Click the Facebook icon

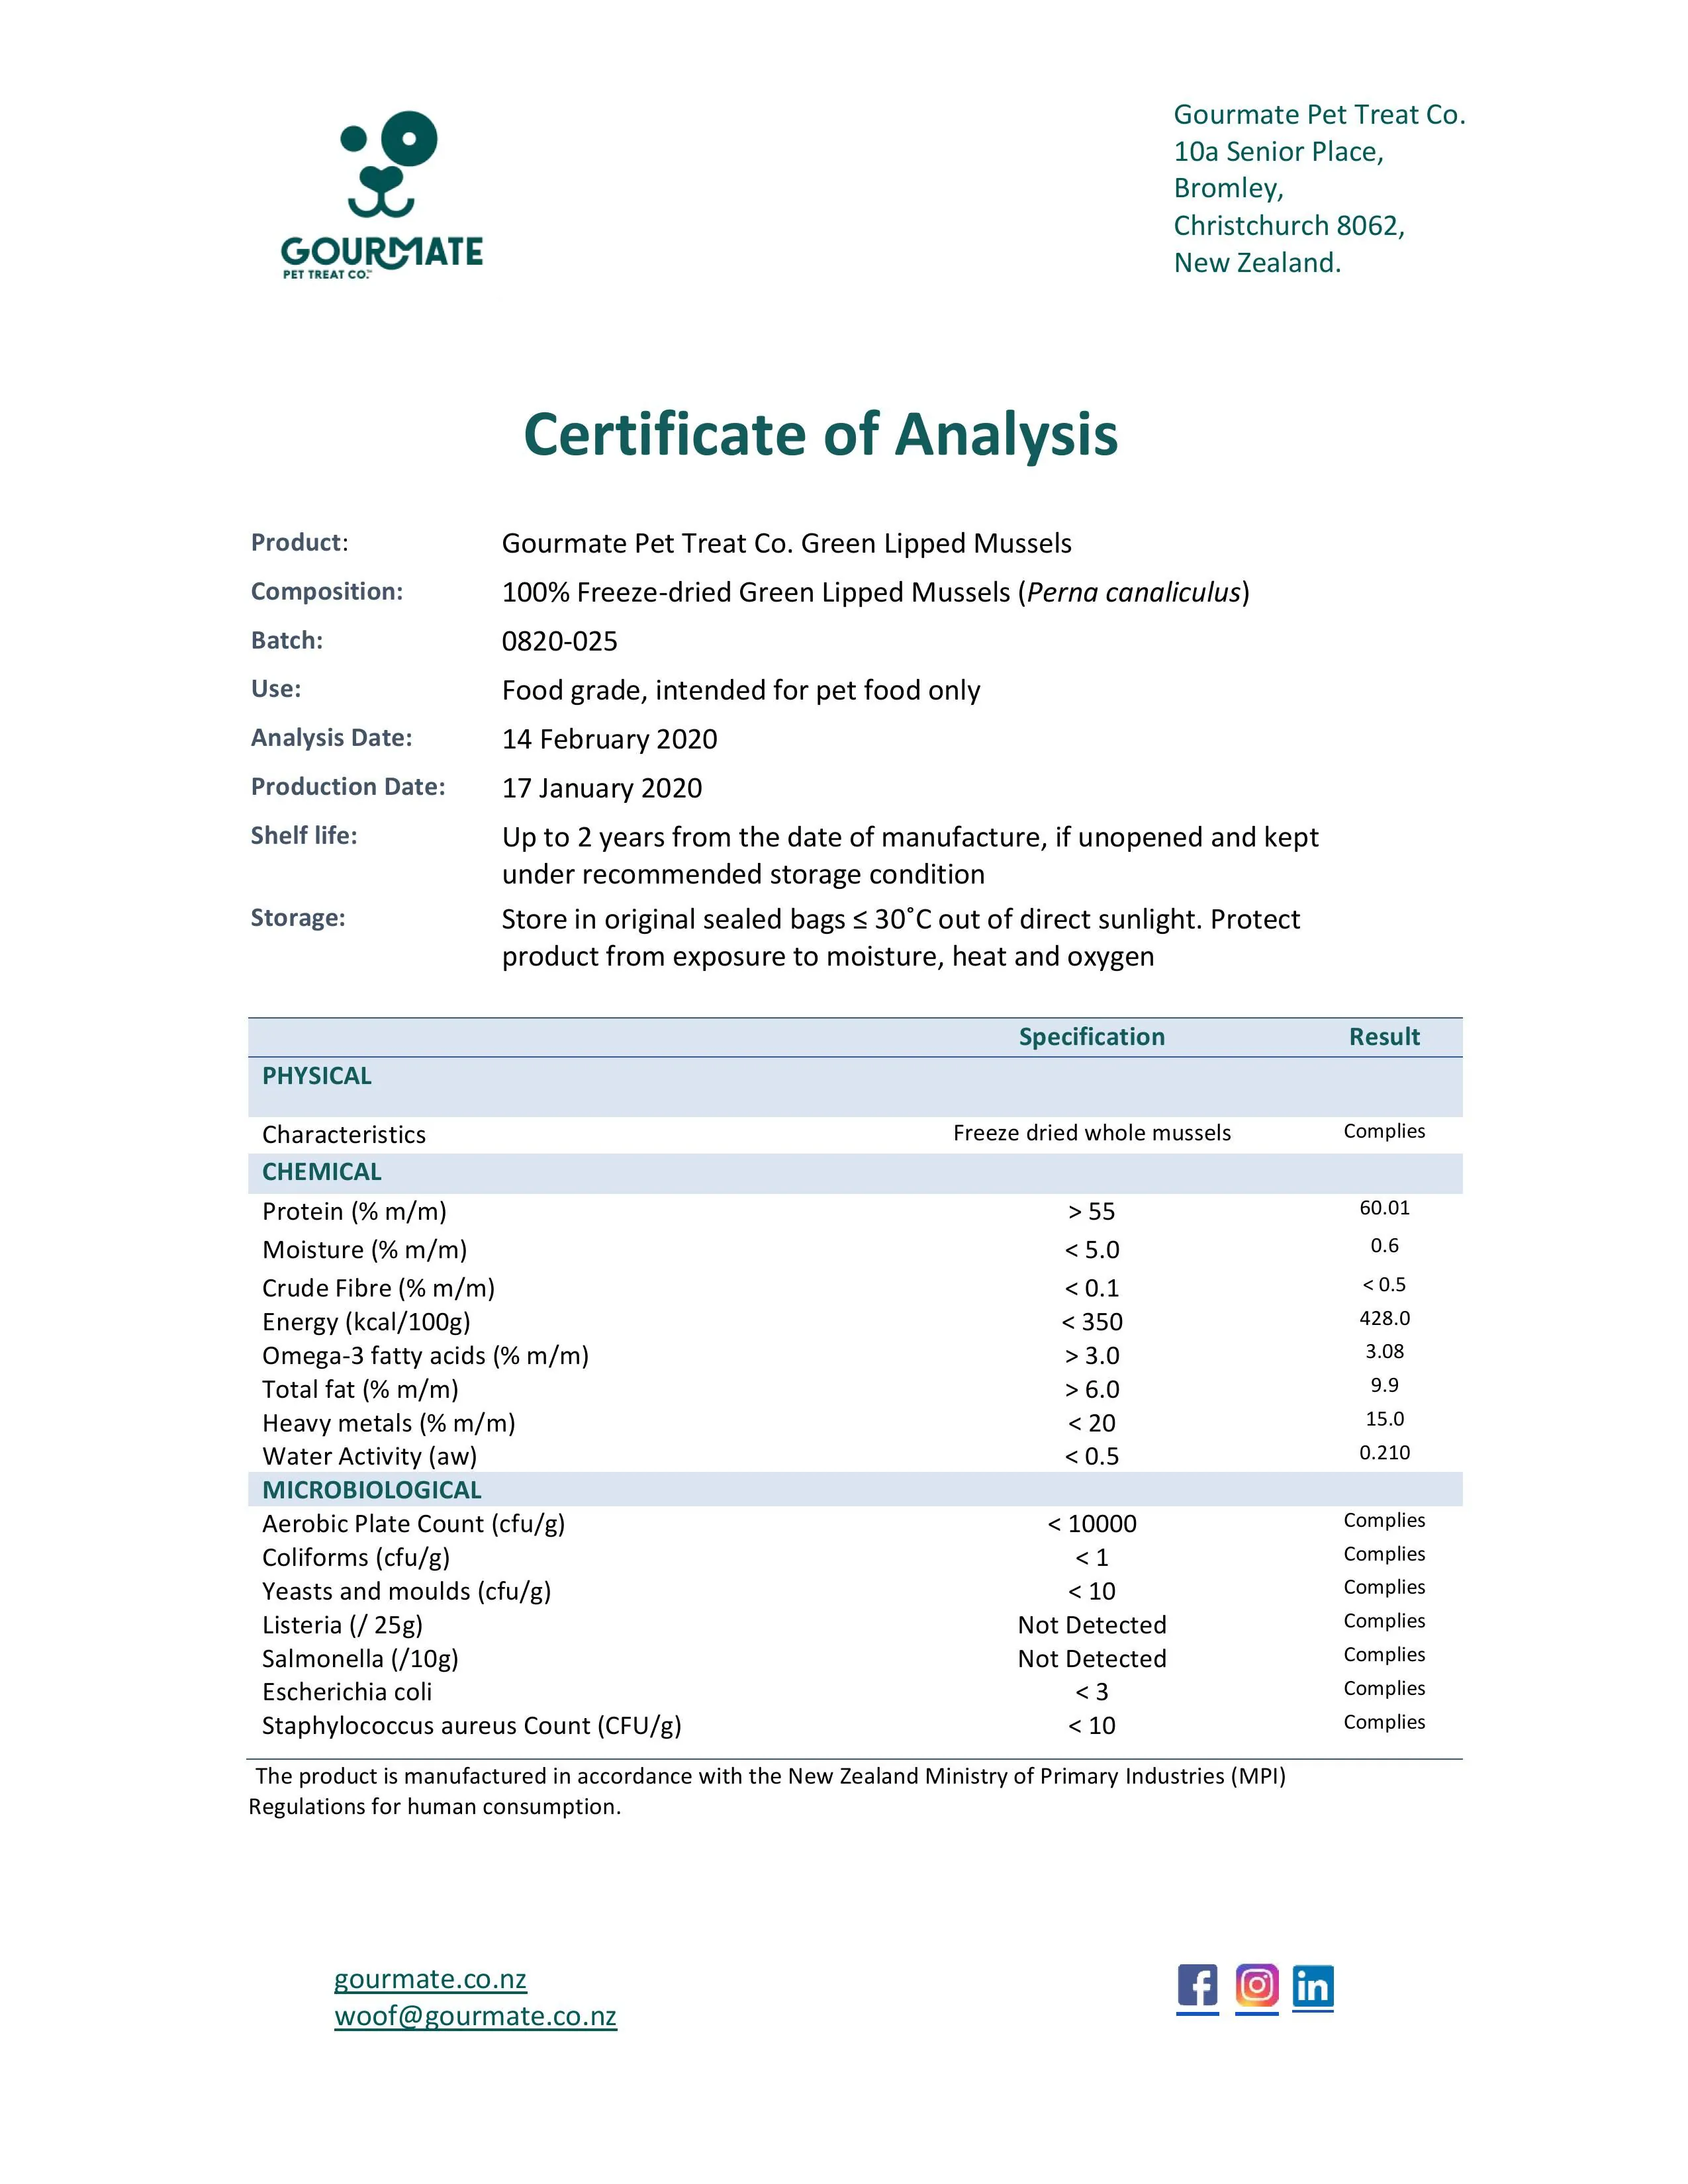point(1197,1985)
